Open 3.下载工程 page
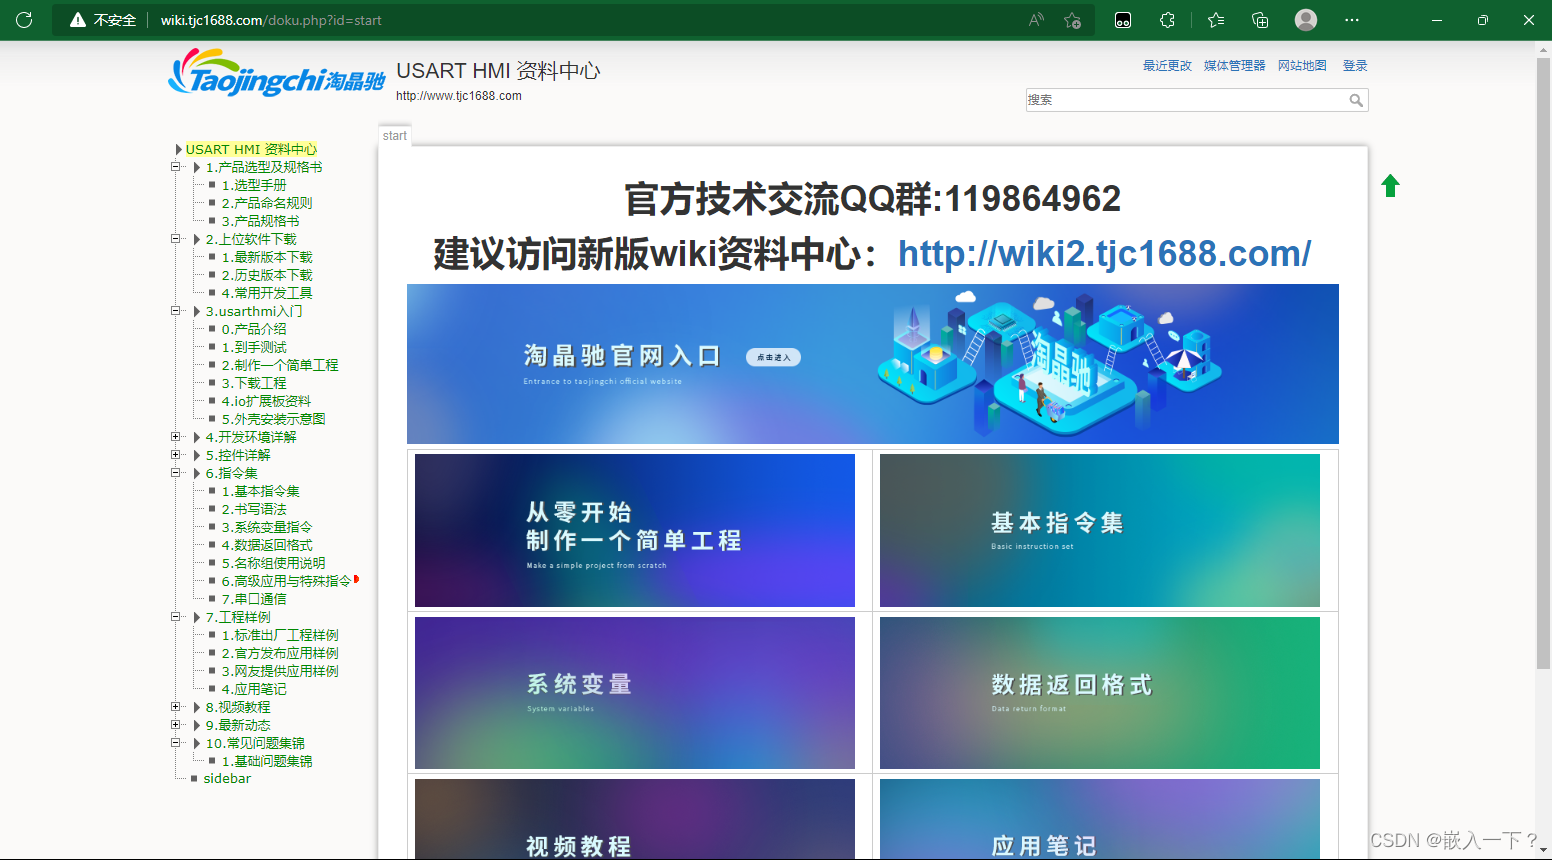Screen dimensions: 1552x860 tap(254, 383)
